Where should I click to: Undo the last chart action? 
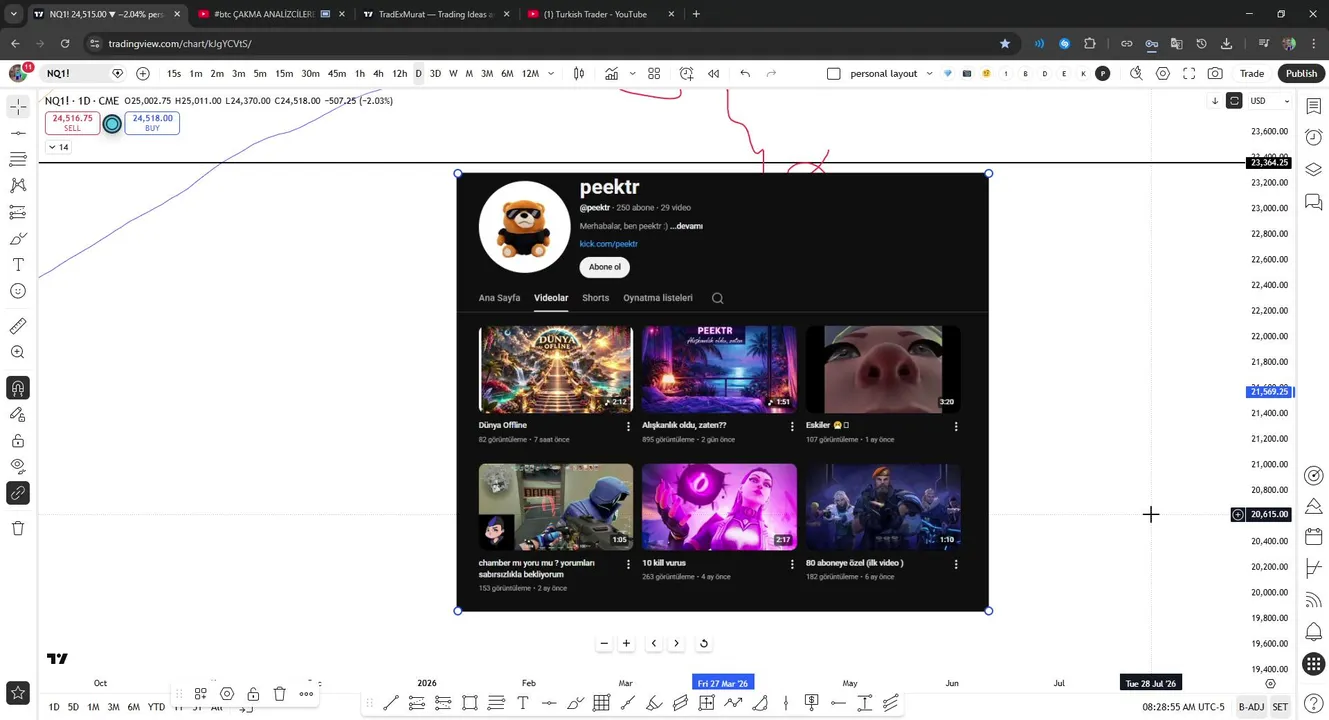coord(745,73)
